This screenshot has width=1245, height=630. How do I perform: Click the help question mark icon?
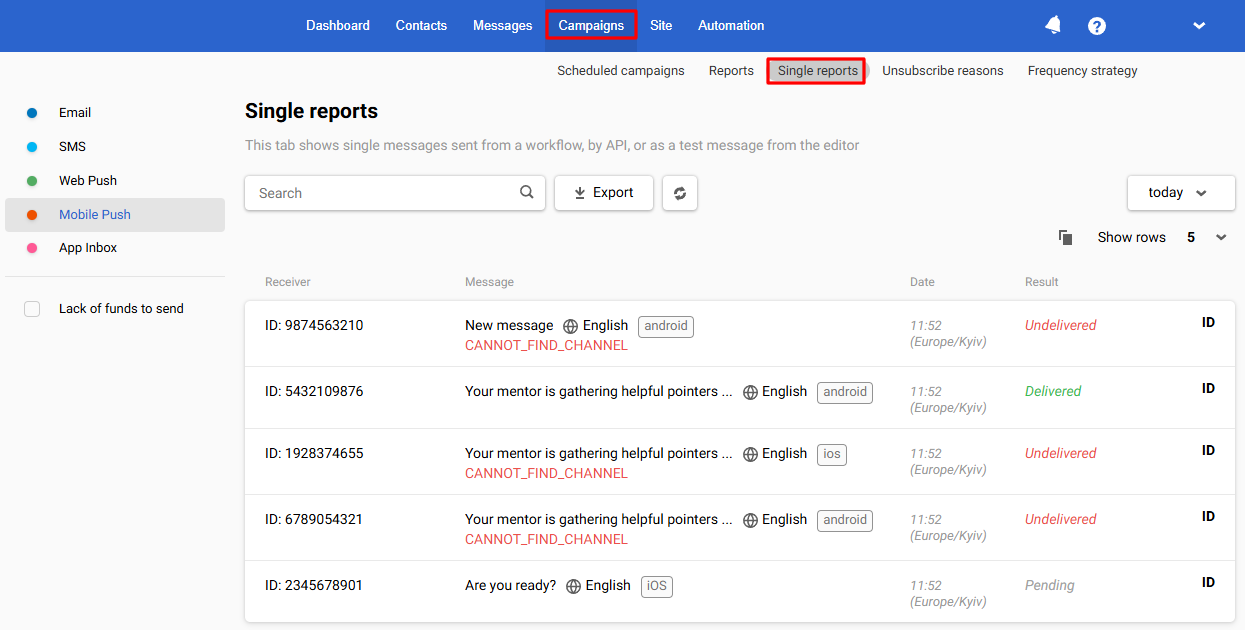coord(1097,26)
